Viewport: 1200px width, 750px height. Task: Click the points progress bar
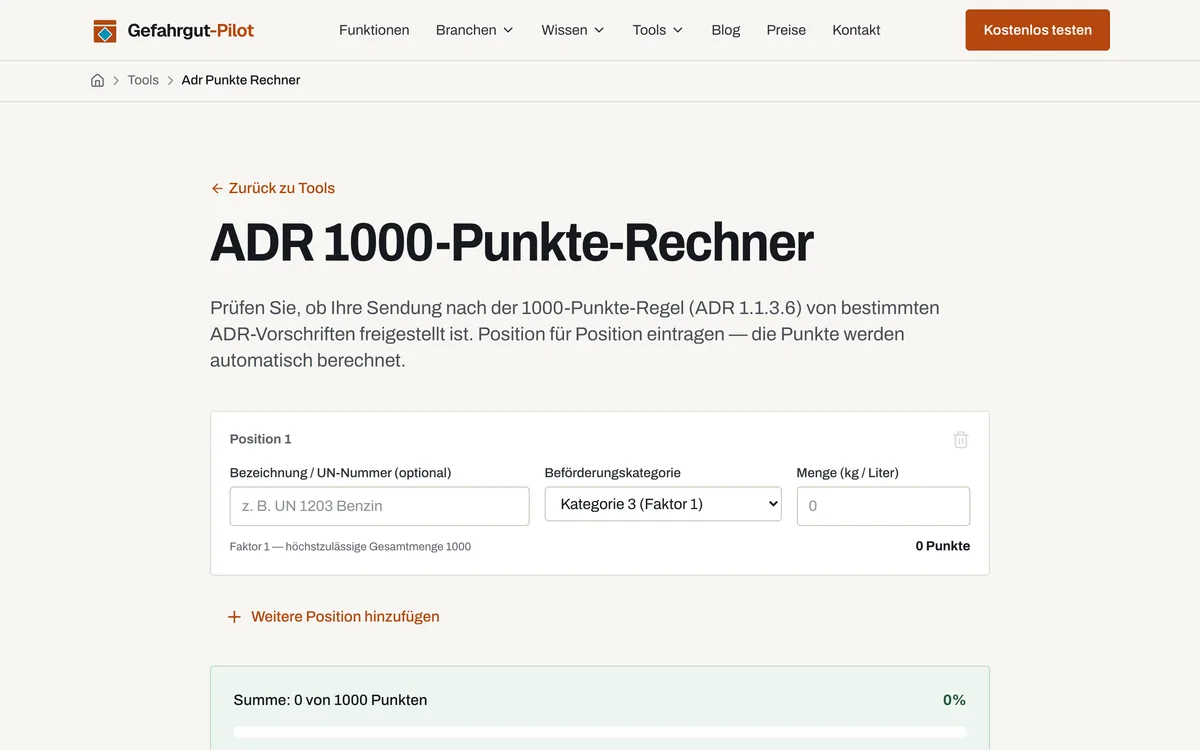pyautogui.click(x=600, y=732)
